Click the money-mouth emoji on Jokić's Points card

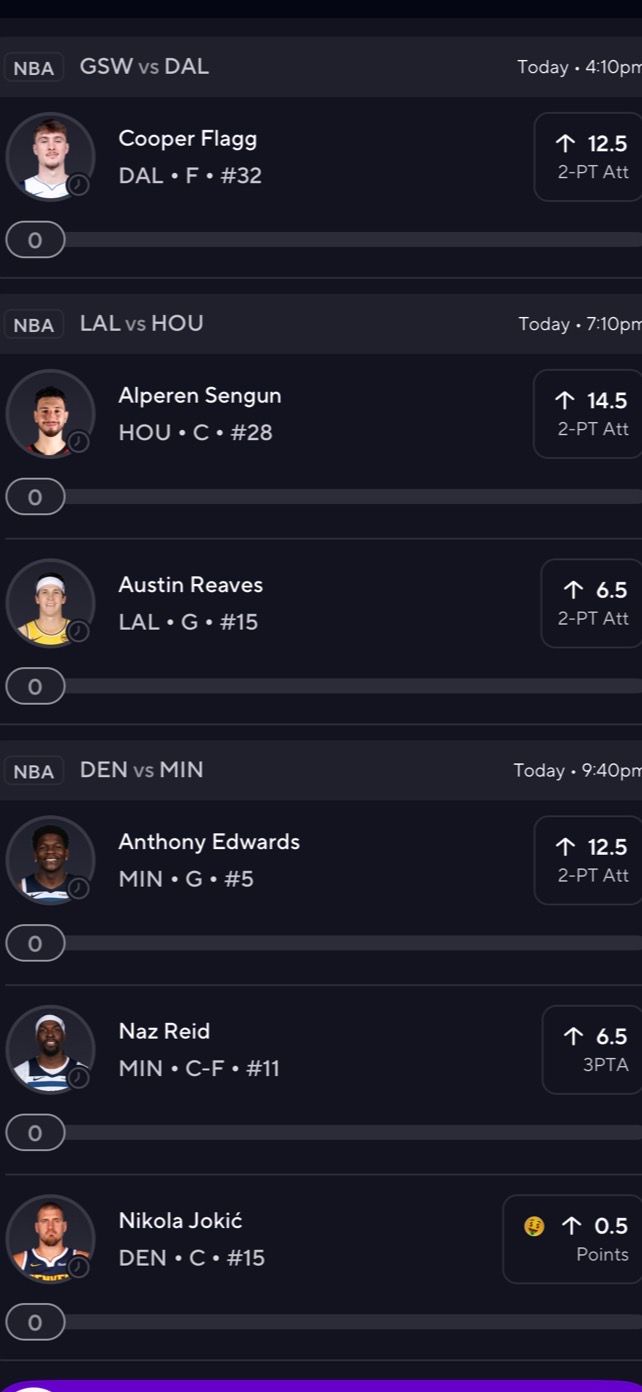point(534,1225)
